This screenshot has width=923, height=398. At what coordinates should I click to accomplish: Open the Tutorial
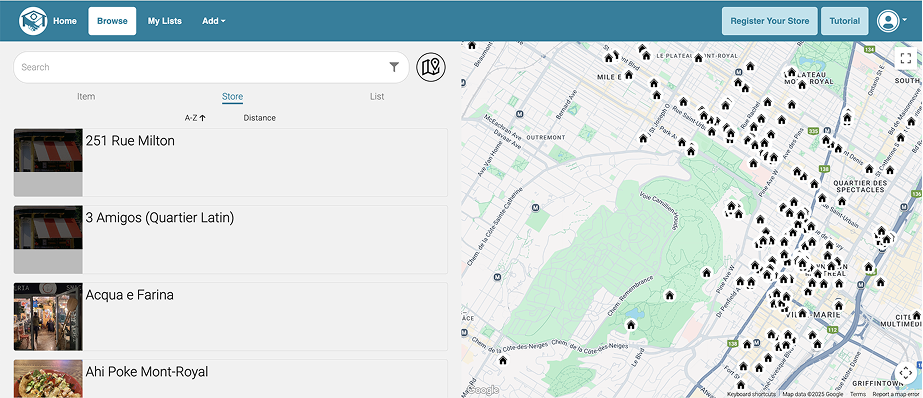[x=844, y=21]
